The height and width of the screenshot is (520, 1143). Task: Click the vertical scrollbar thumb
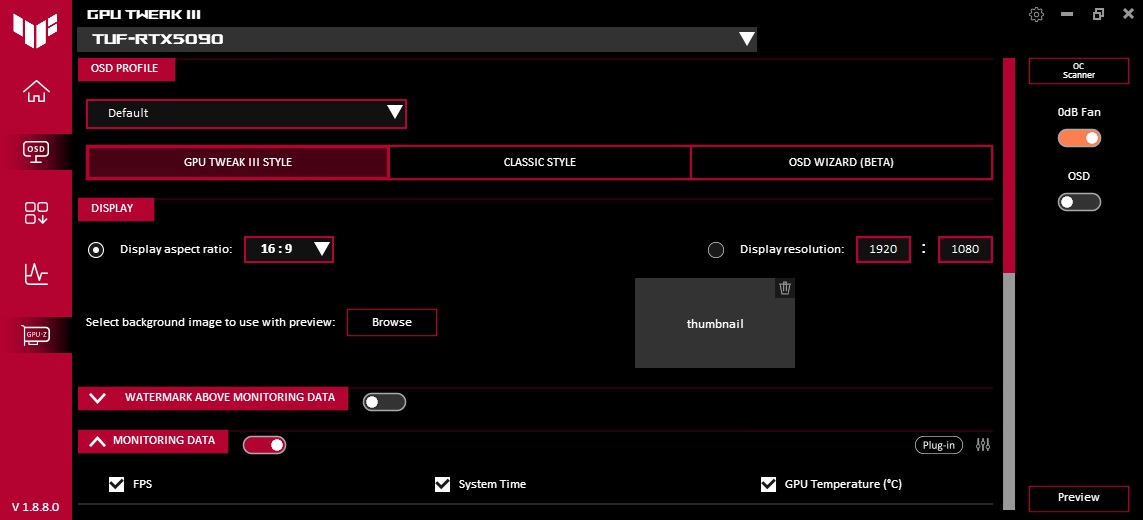[1009, 164]
